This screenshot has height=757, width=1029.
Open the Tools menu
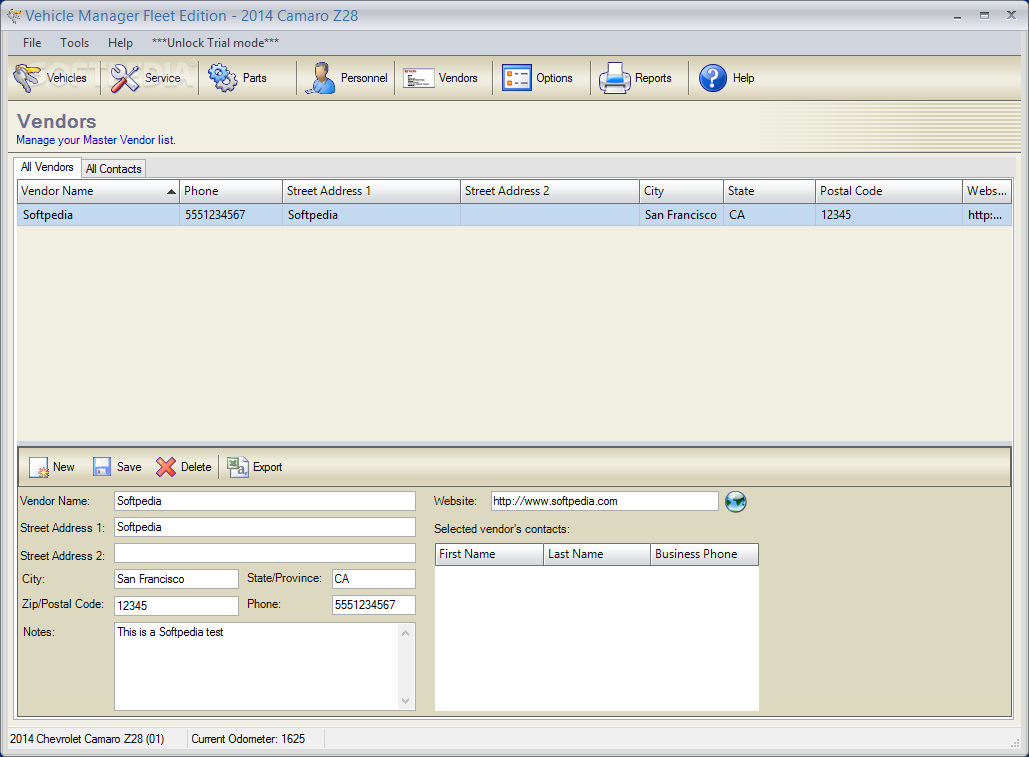(x=74, y=43)
